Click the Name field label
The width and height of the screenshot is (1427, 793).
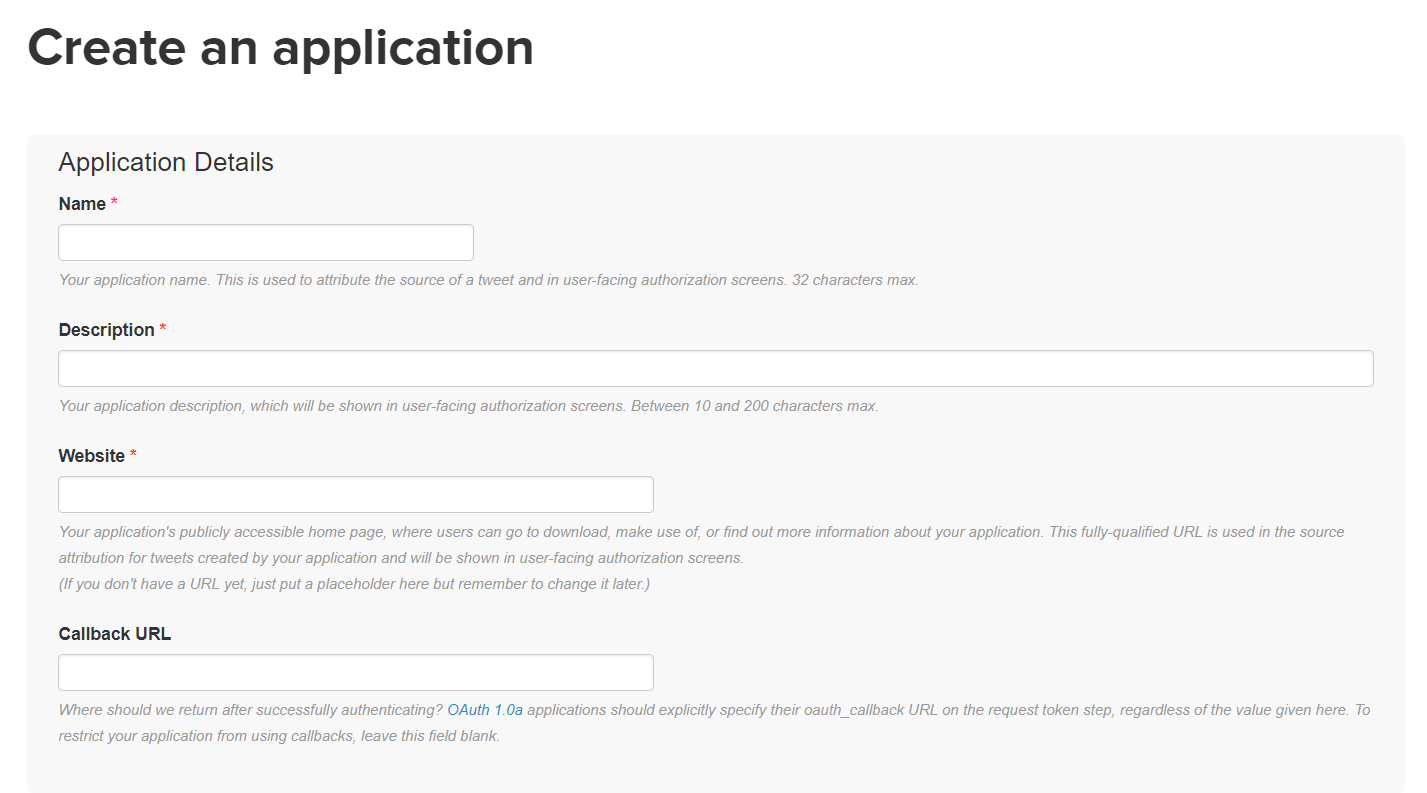pyautogui.click(x=82, y=204)
